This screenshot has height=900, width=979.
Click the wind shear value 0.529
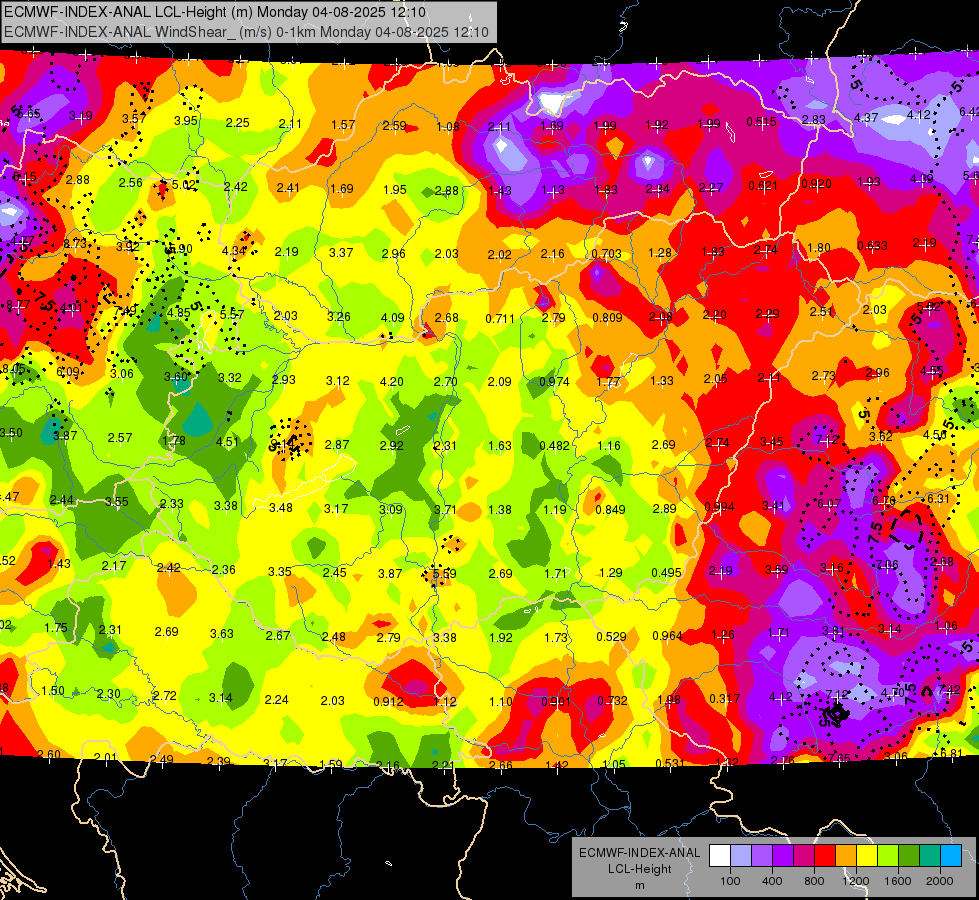click(x=611, y=636)
